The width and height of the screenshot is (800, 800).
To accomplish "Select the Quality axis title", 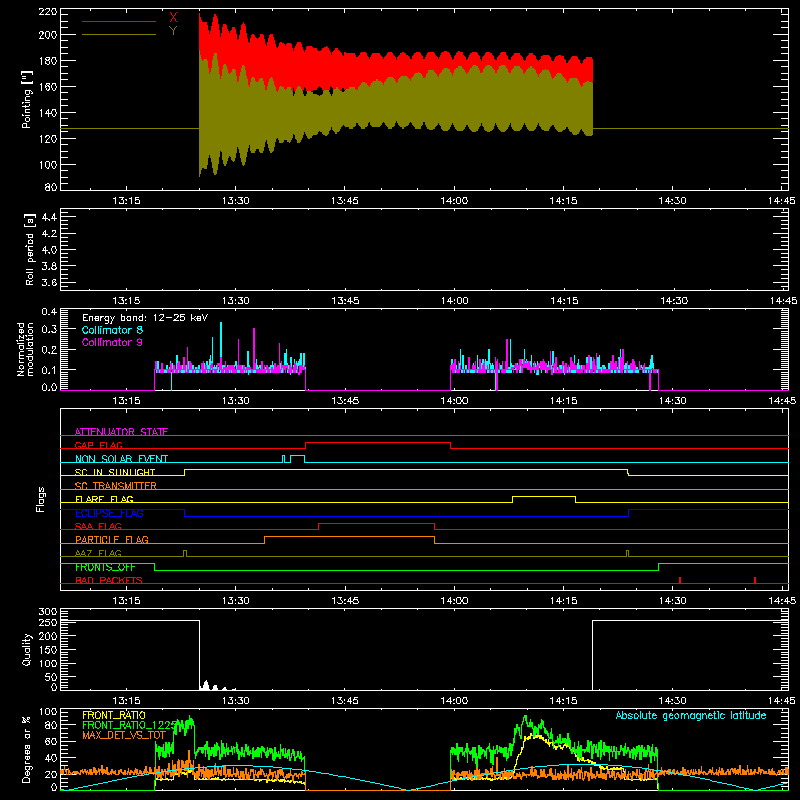I will (27, 649).
